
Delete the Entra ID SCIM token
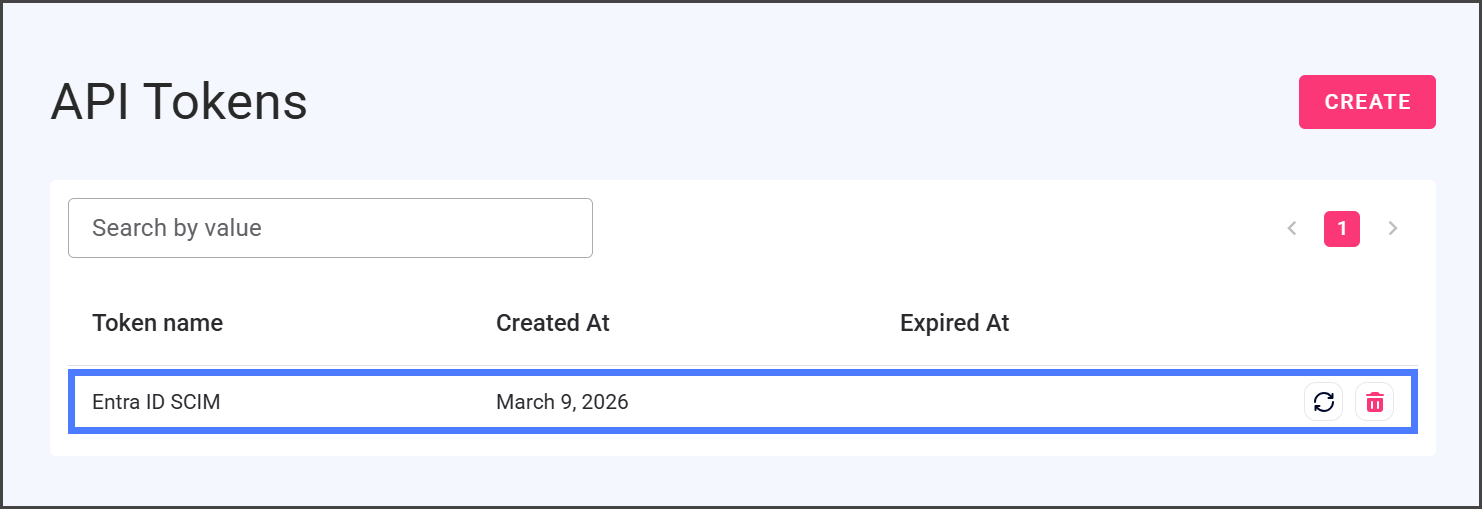coord(1374,402)
